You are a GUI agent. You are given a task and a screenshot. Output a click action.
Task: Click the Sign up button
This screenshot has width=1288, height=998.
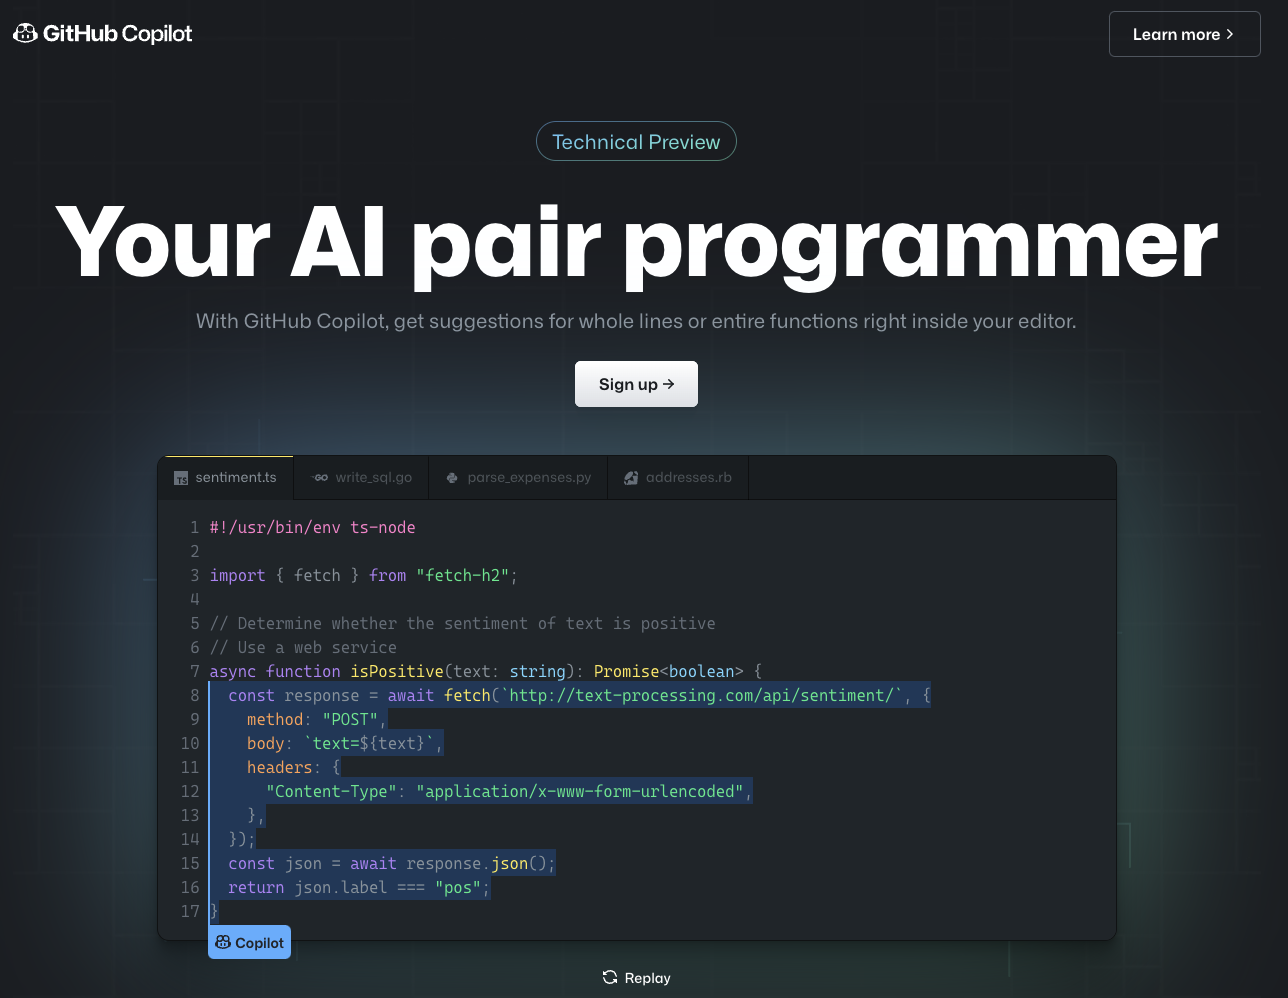point(636,384)
